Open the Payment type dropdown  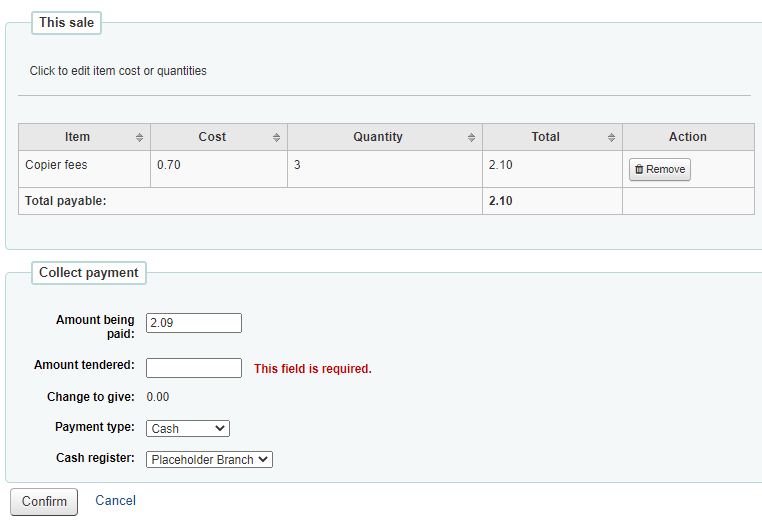pos(188,428)
